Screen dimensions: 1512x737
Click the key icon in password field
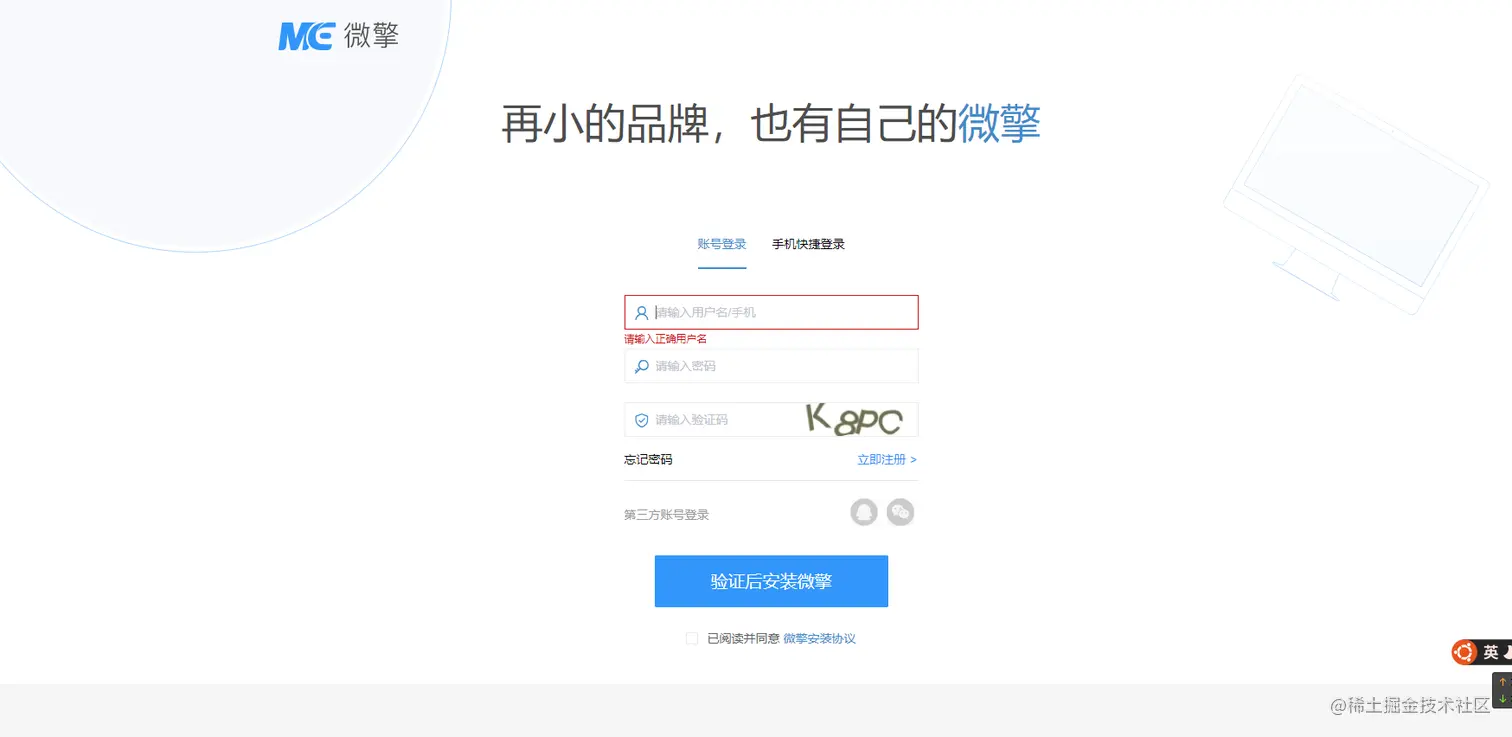point(642,366)
